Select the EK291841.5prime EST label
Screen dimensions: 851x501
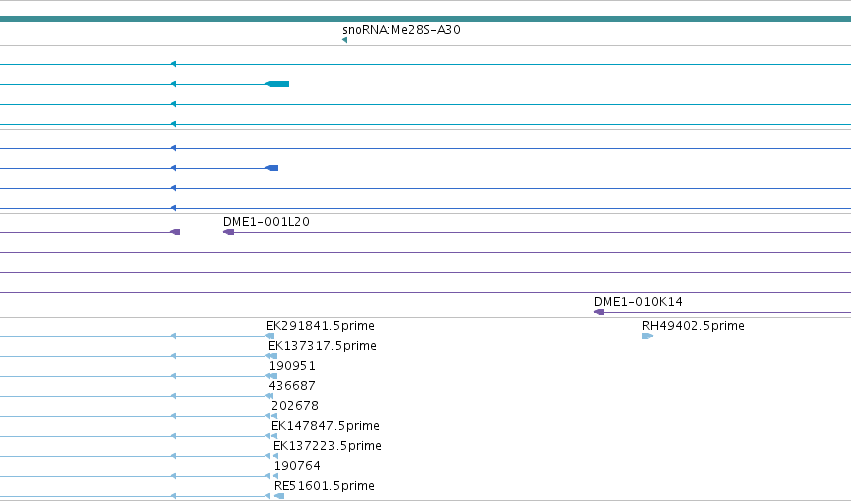pos(320,326)
